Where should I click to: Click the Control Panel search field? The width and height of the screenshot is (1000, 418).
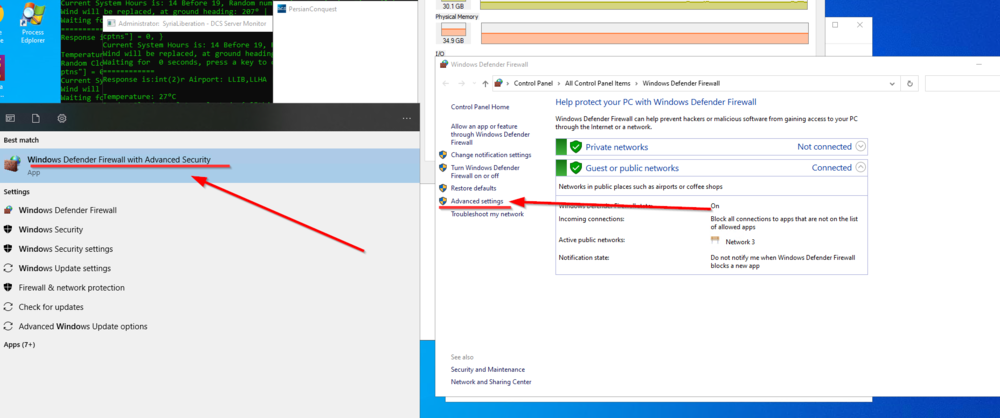click(x=962, y=84)
